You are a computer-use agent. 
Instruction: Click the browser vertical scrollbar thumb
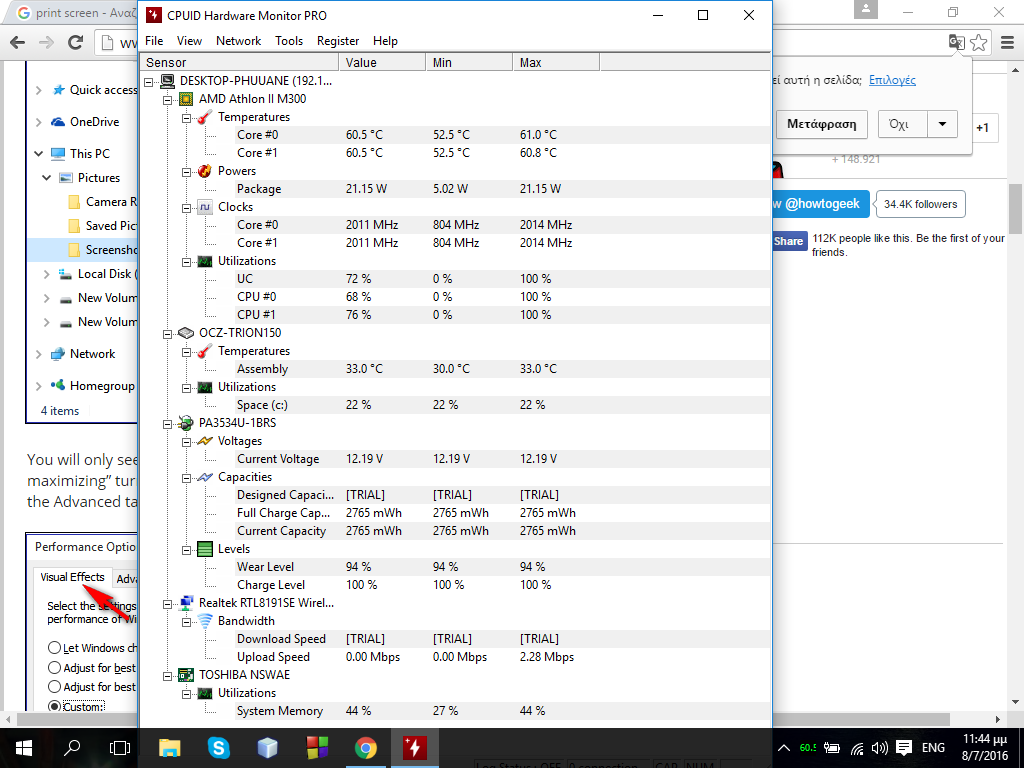coord(1016,208)
